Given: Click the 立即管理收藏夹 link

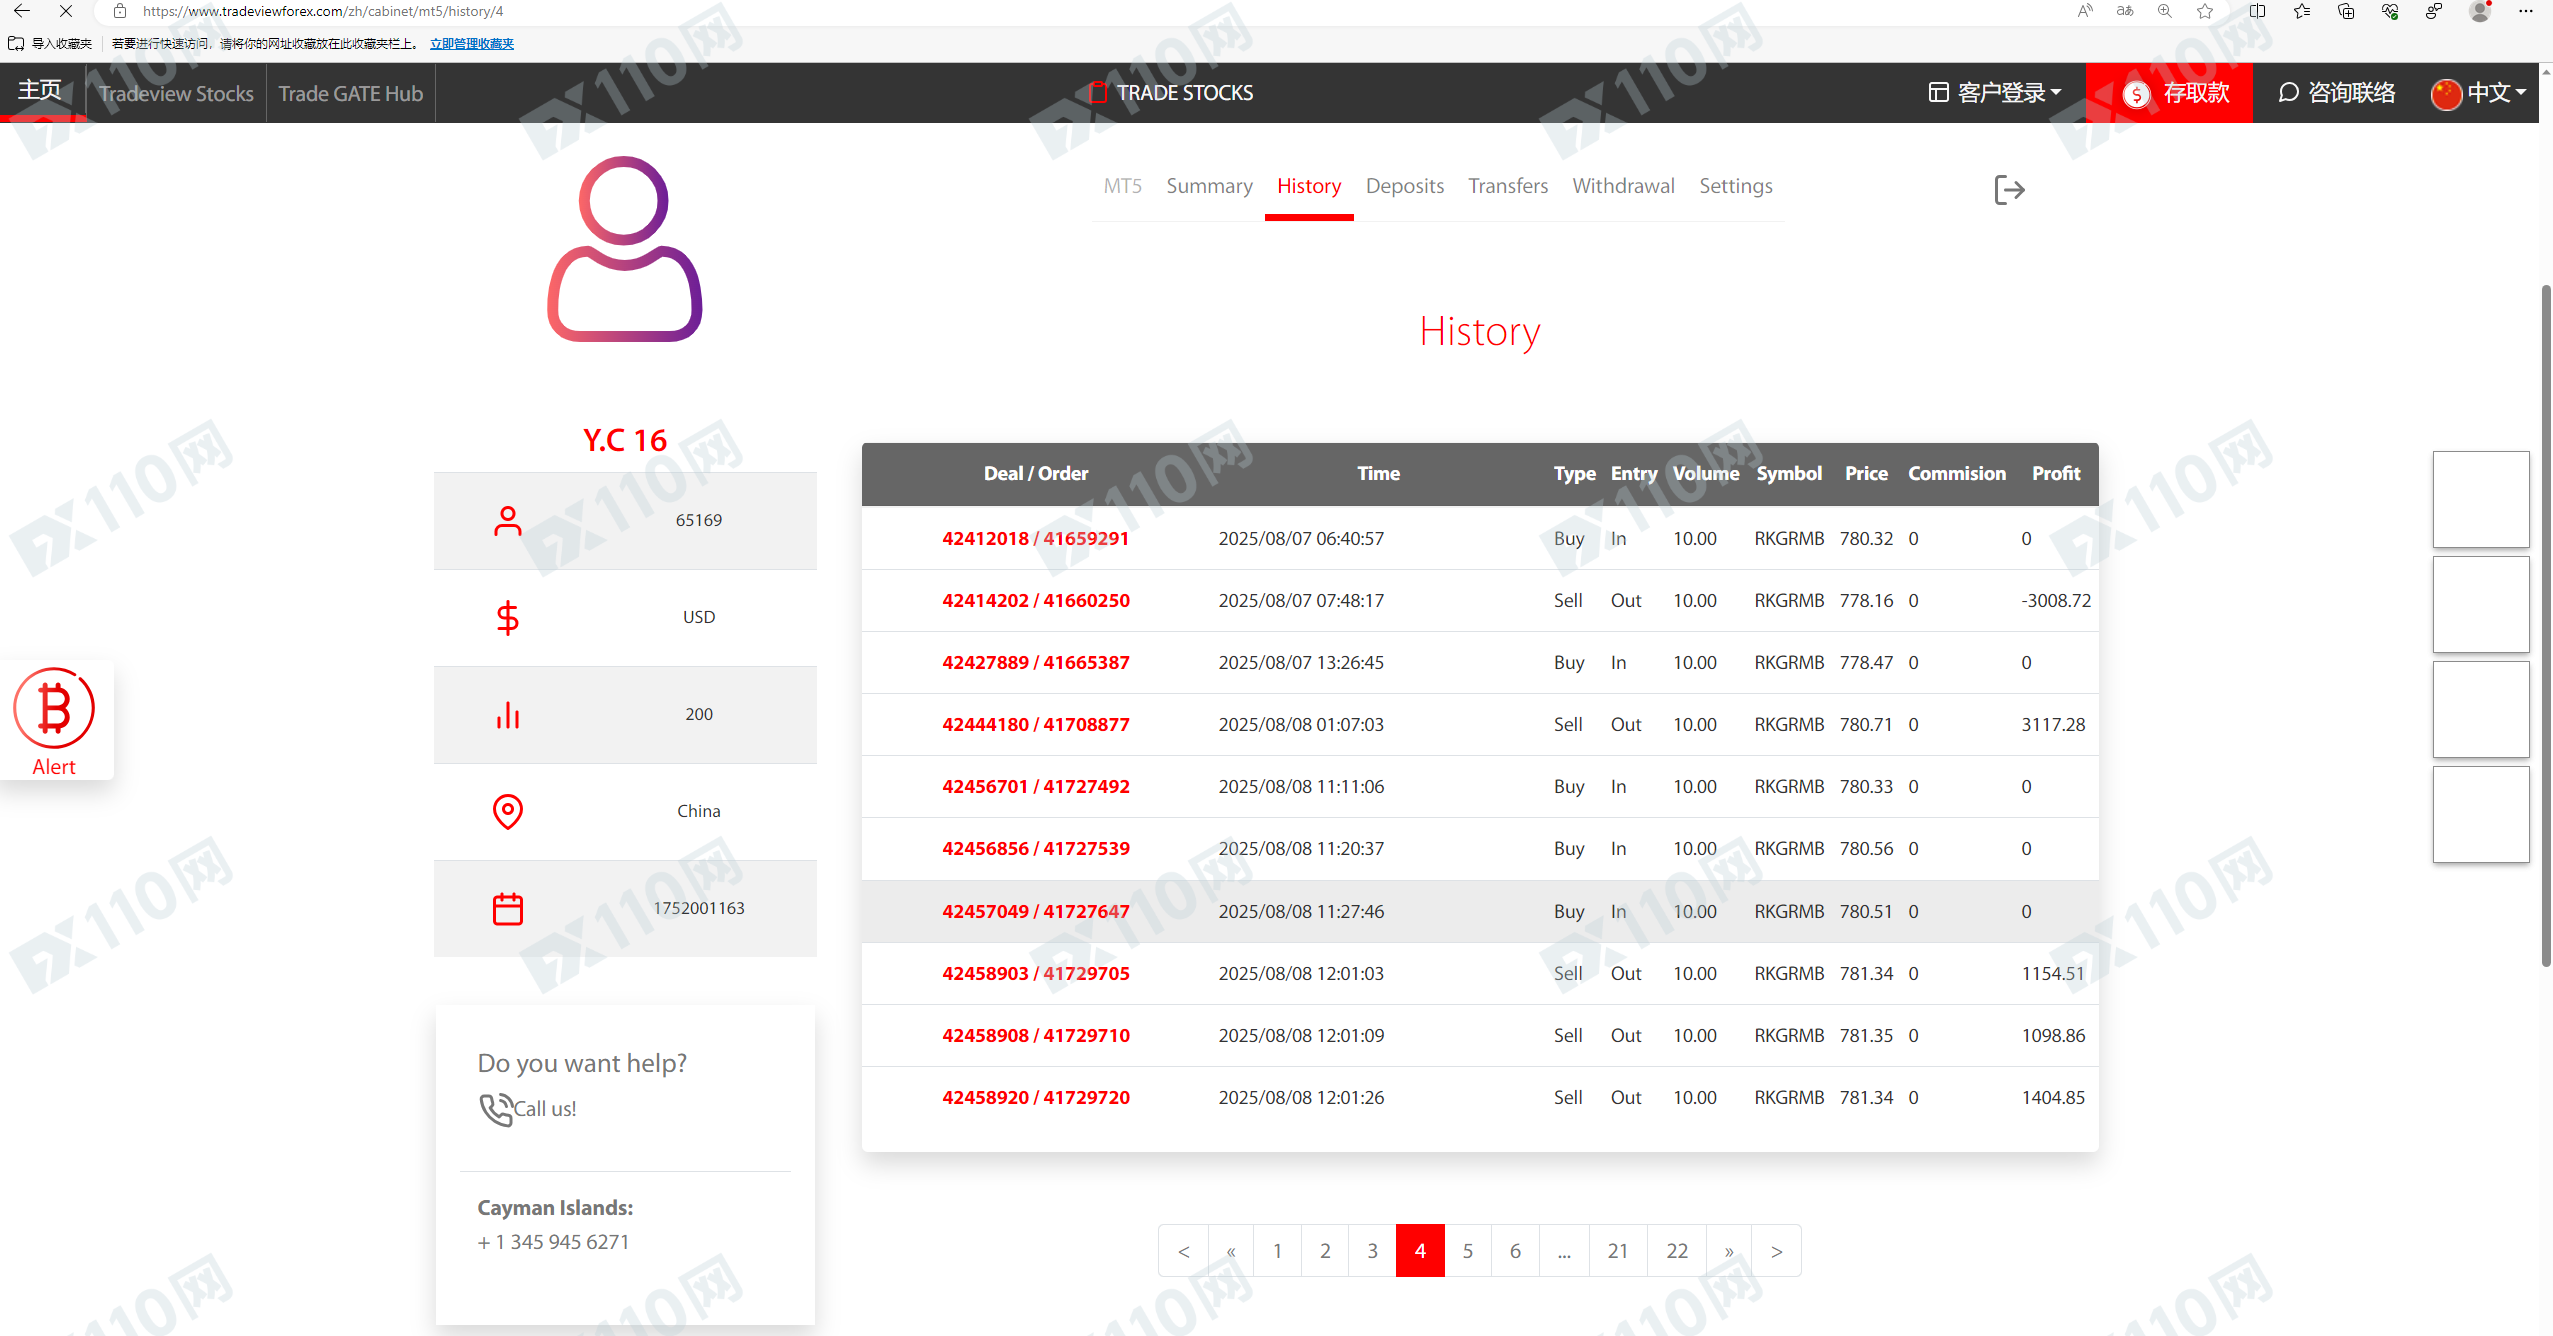Looking at the screenshot, I should 471,44.
